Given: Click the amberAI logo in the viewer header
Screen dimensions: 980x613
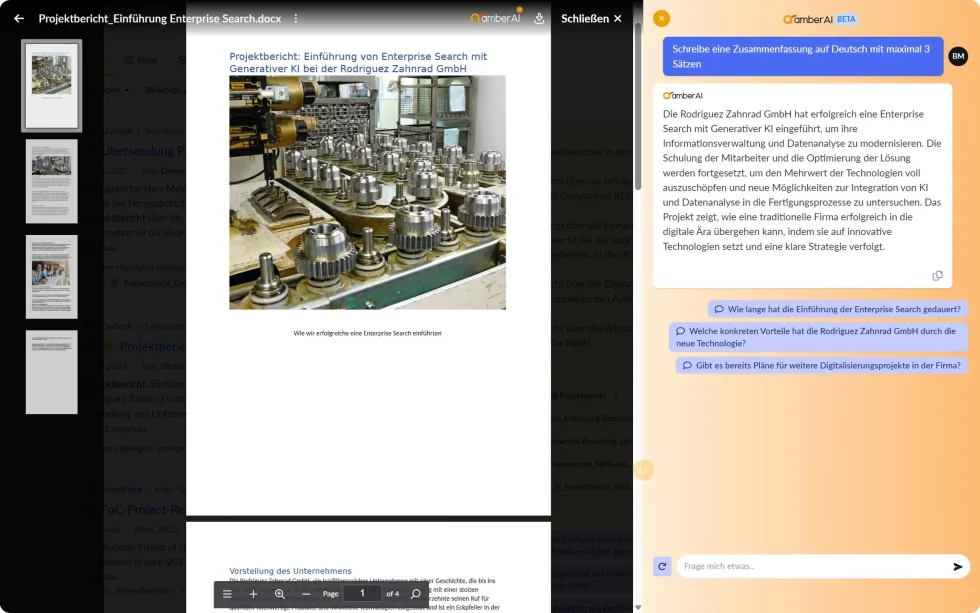Looking at the screenshot, I should pos(496,18).
